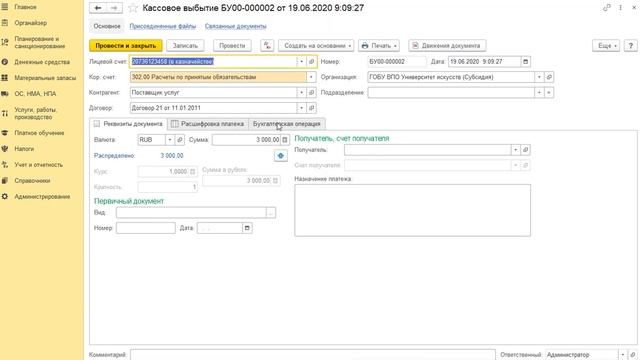Click Распределено 3 000,00 value

point(172,156)
